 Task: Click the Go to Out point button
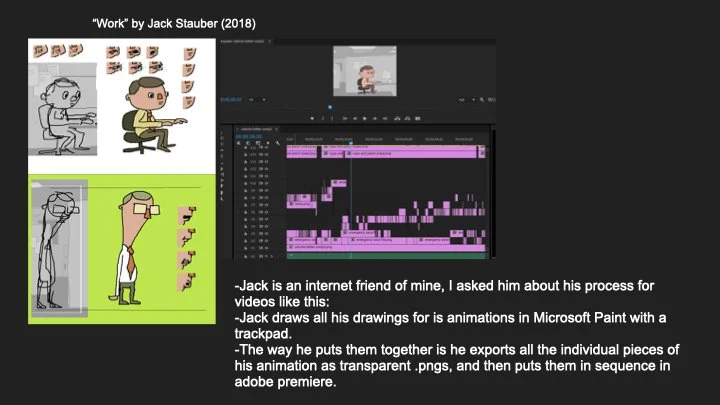point(385,118)
